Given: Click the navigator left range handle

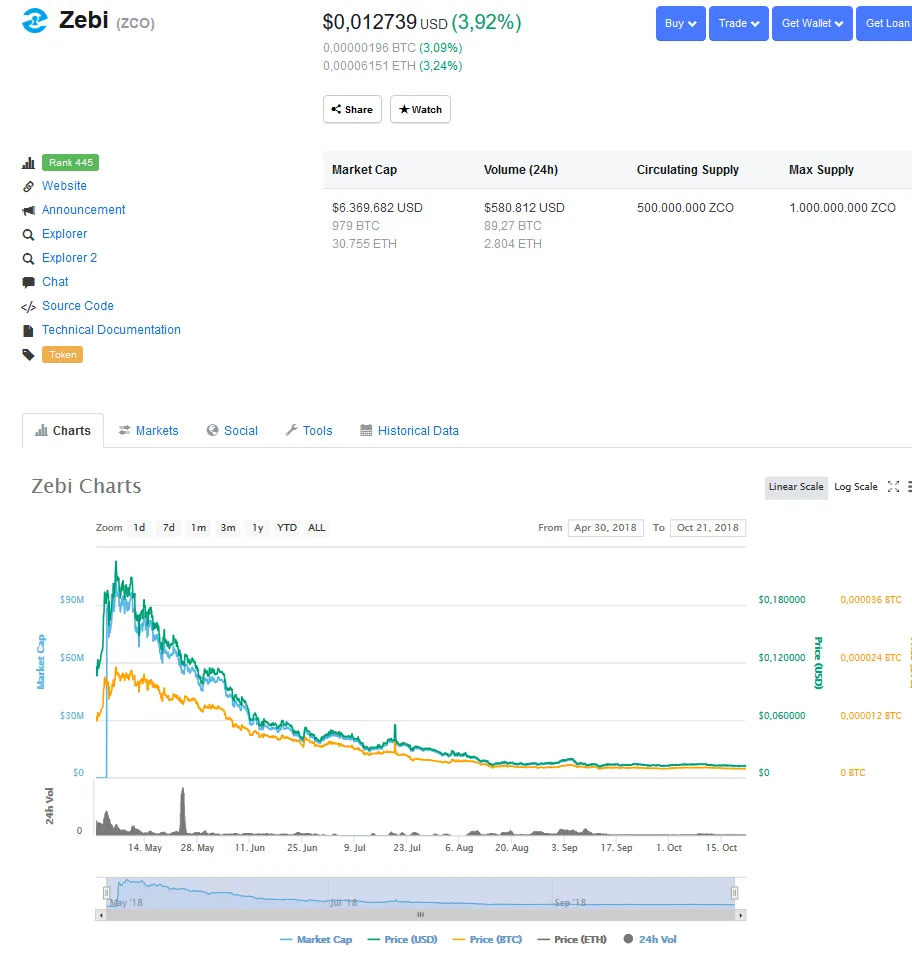Looking at the screenshot, I should tap(106, 893).
